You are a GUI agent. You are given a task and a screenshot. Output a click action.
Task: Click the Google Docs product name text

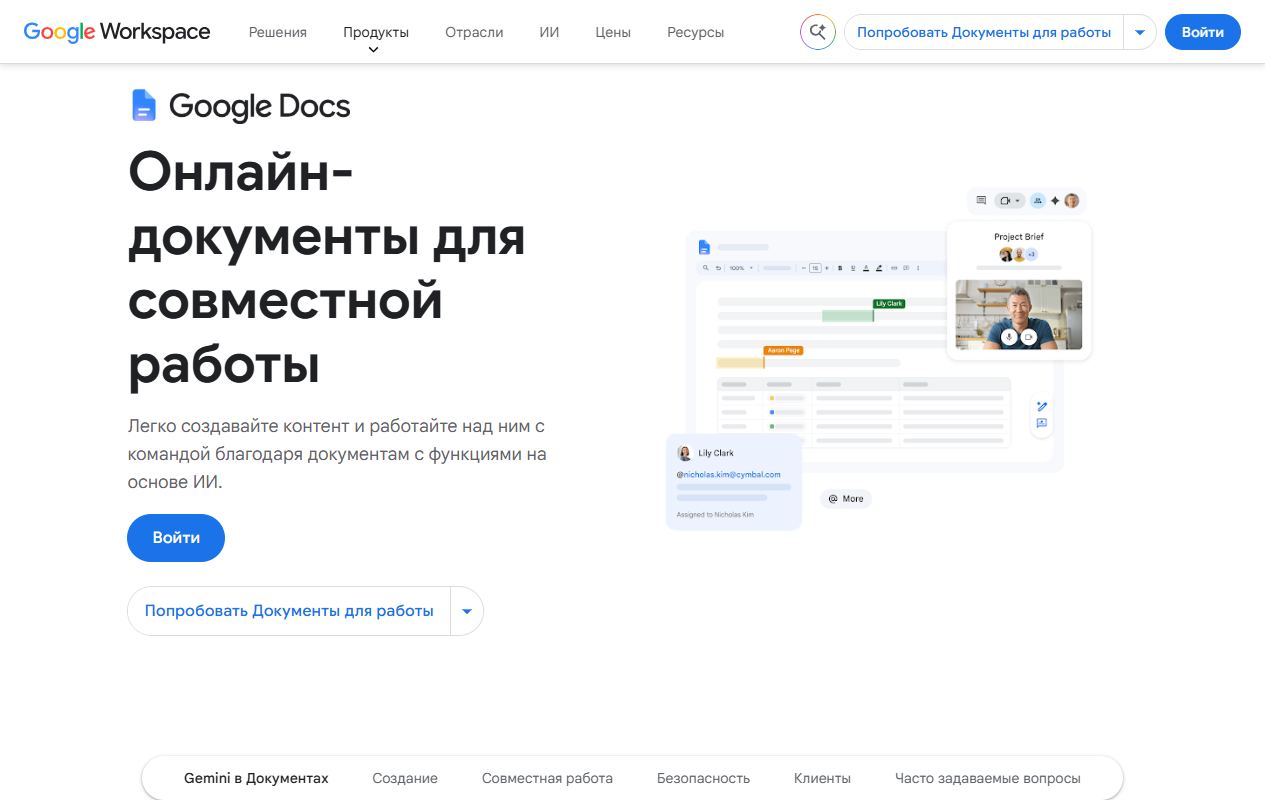(x=260, y=106)
